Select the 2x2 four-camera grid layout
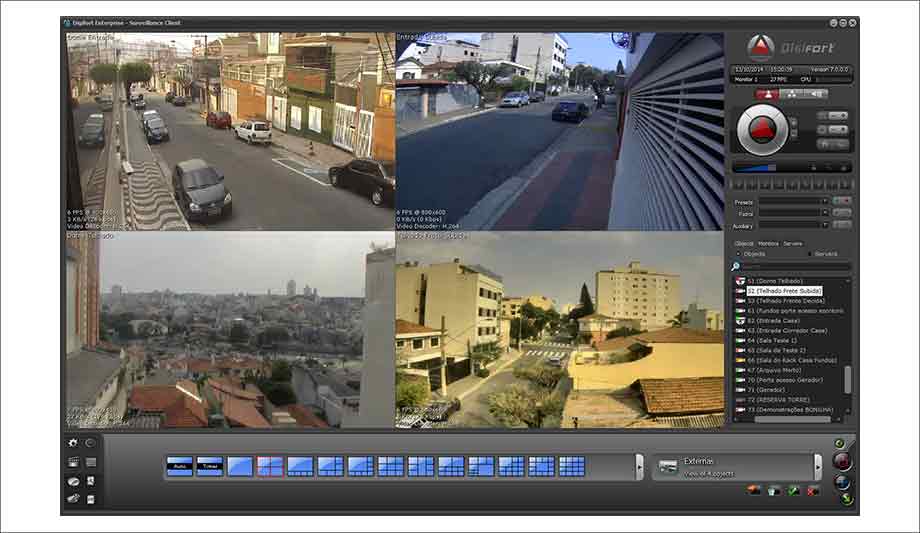This screenshot has width=920, height=533. click(x=270, y=466)
